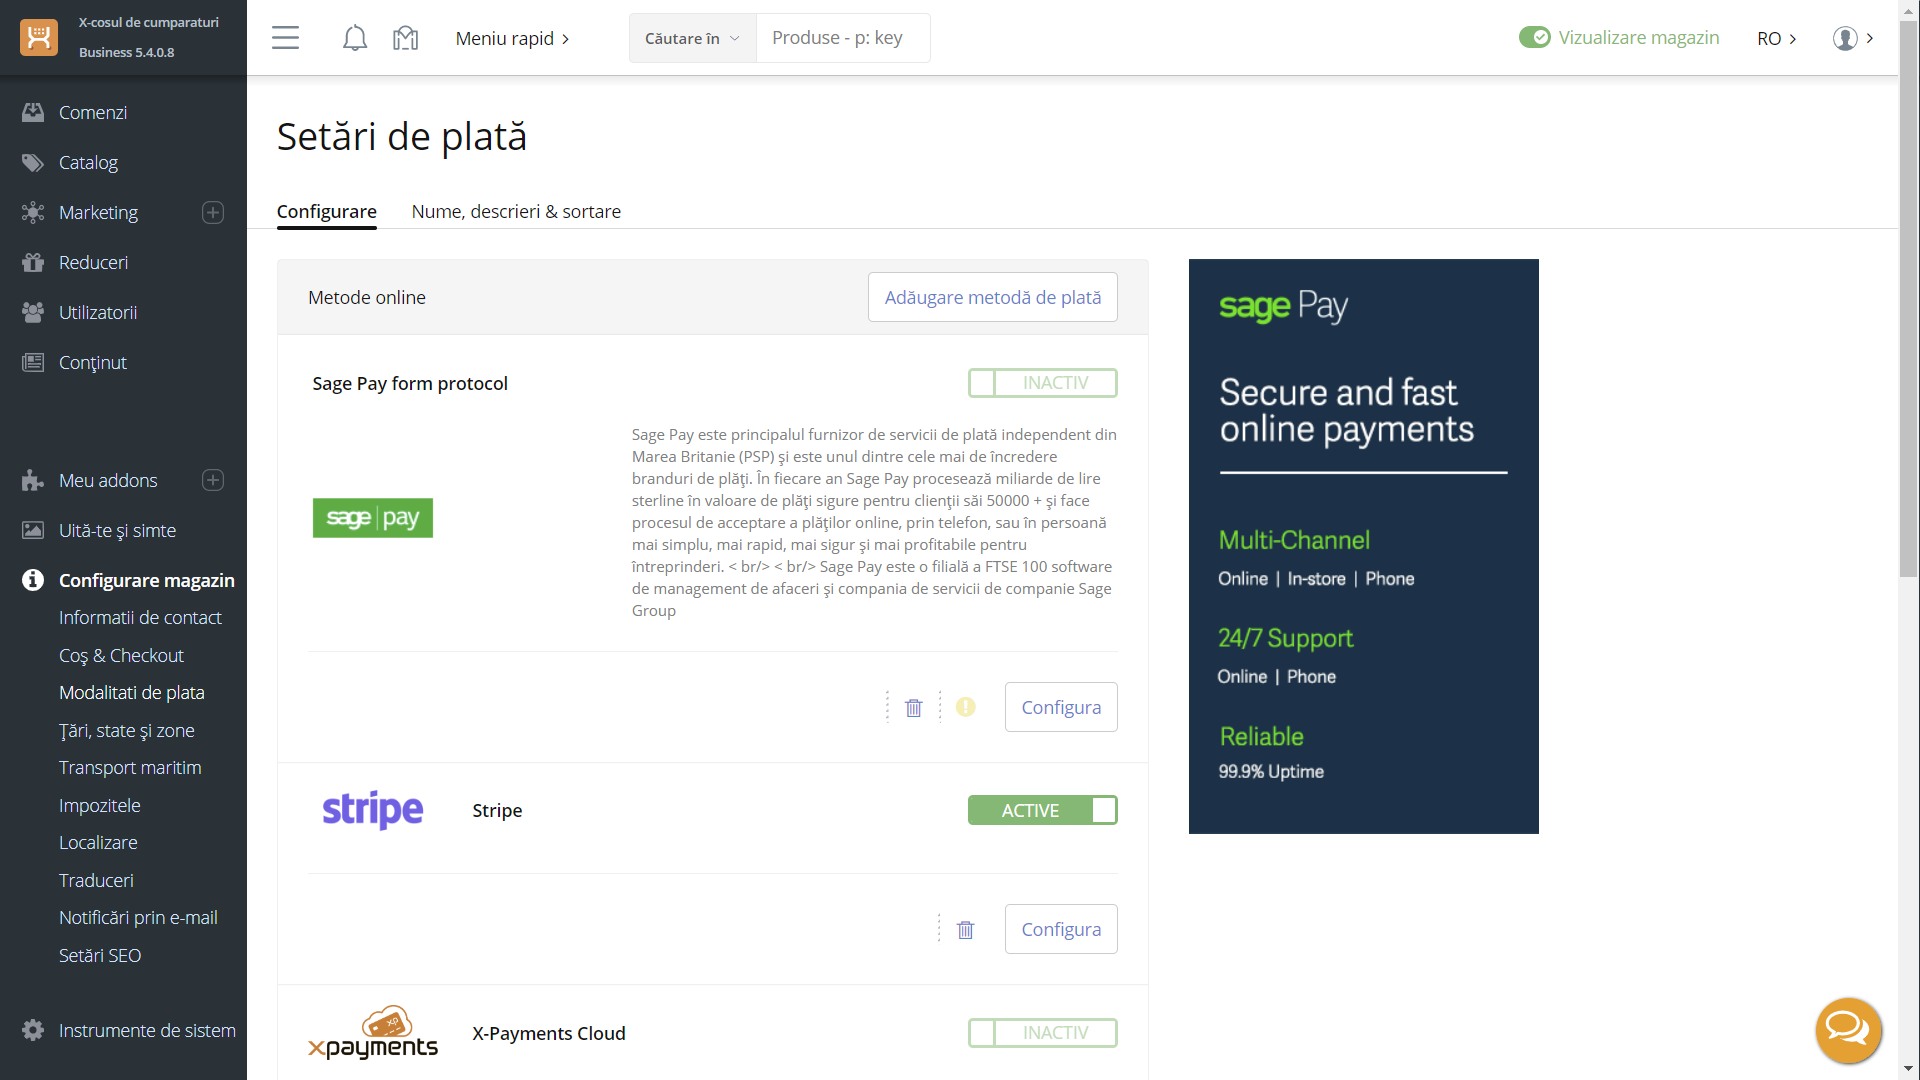
Task: Click the Conținut newspaper icon
Action: coord(33,362)
